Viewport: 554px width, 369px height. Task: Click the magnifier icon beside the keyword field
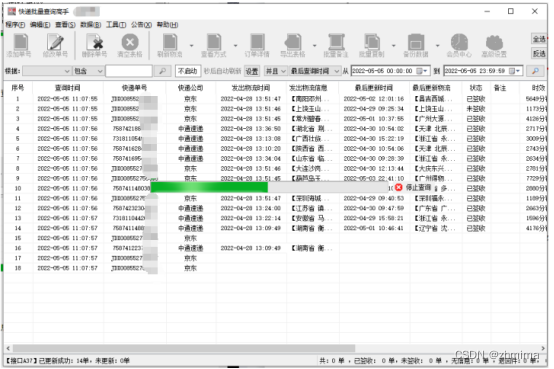tap(163, 71)
